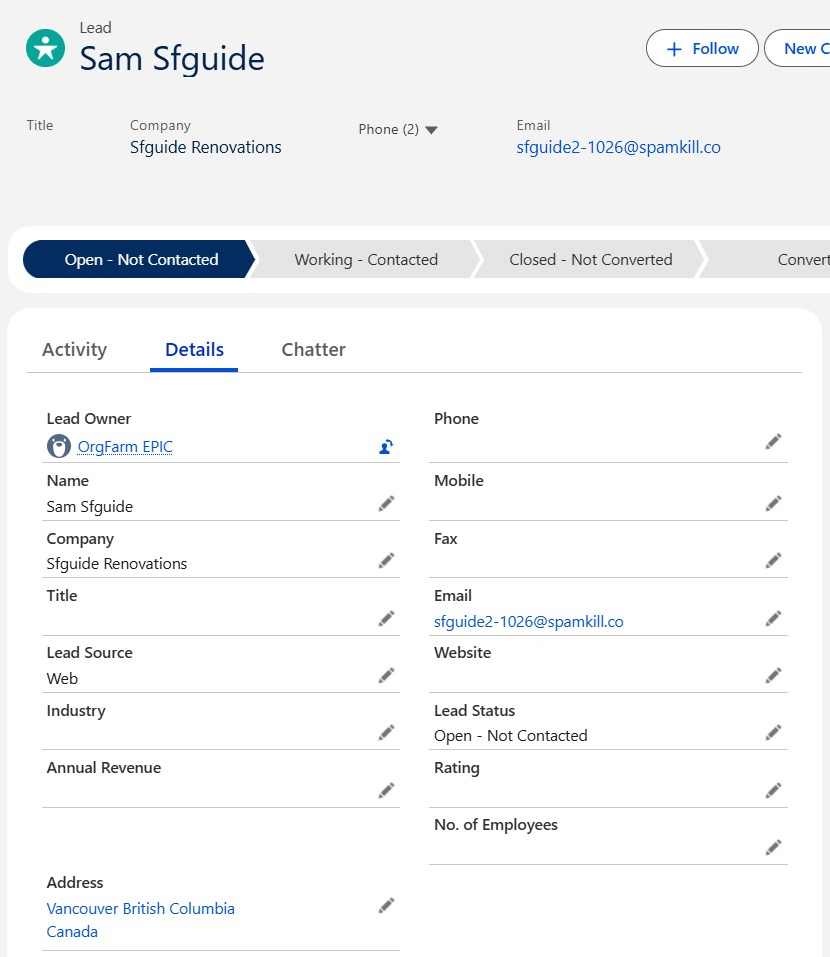This screenshot has height=957, width=830.
Task: Click the Sam Sfguide page heading
Action: pyautogui.click(x=172, y=59)
